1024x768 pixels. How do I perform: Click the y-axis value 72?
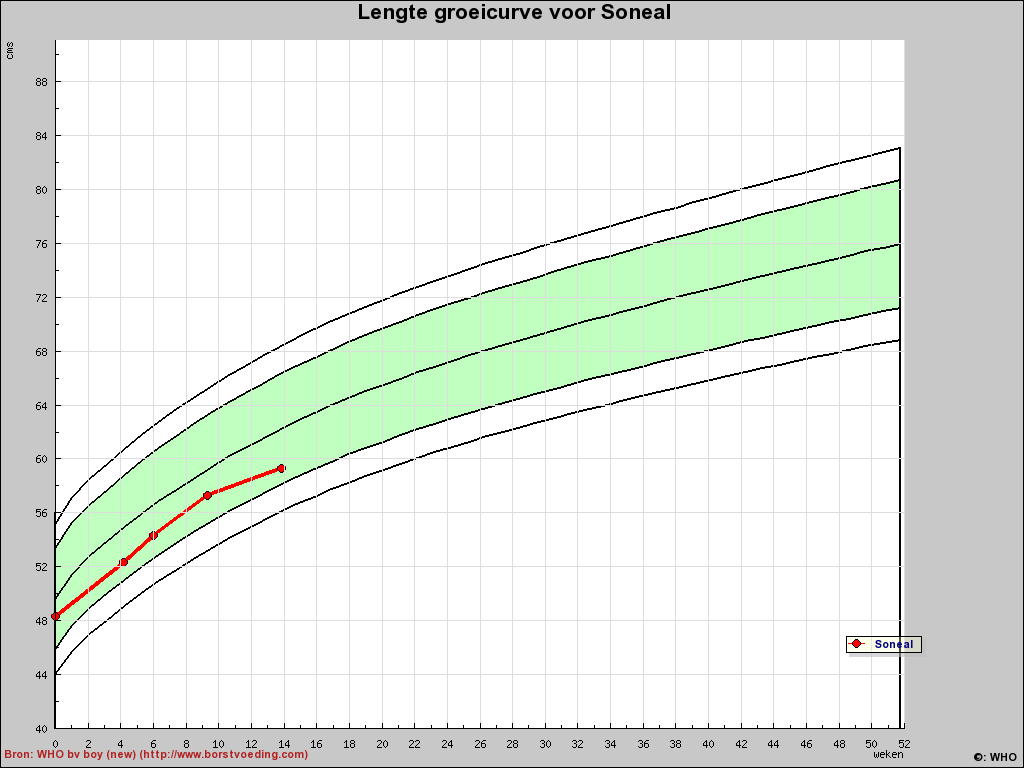click(x=42, y=298)
